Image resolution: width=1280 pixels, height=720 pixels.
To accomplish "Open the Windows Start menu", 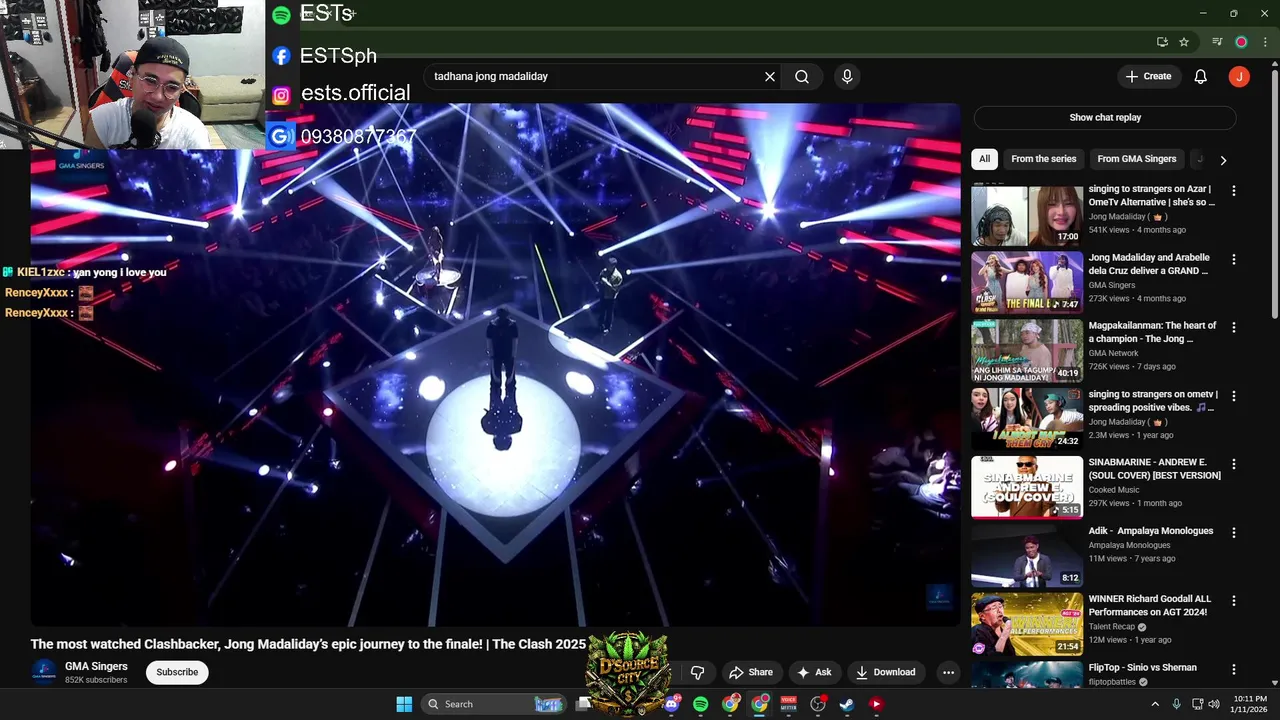I will (x=404, y=704).
